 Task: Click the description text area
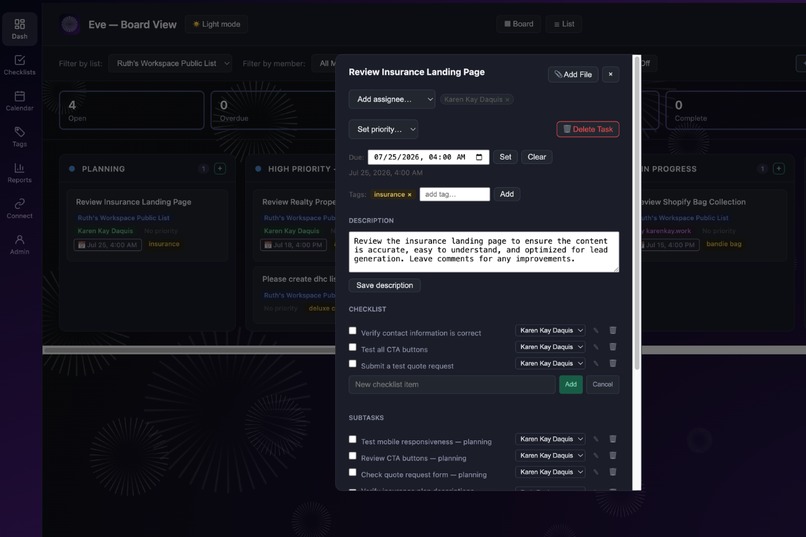(484, 252)
